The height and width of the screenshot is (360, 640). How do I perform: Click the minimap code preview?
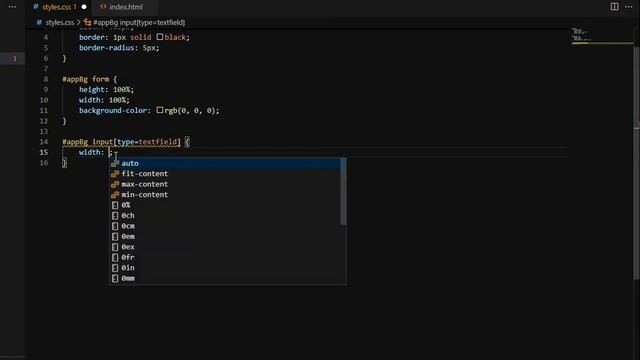pos(581,36)
